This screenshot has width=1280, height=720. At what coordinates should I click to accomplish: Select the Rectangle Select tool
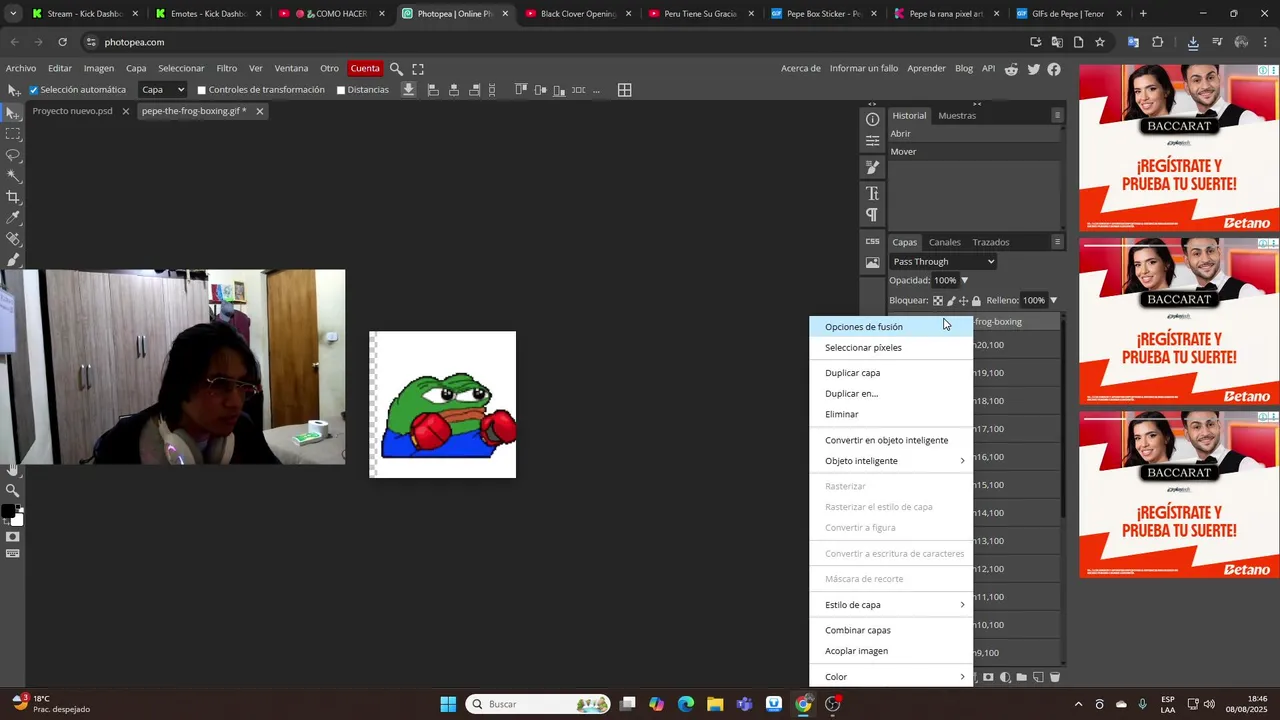pos(13,134)
